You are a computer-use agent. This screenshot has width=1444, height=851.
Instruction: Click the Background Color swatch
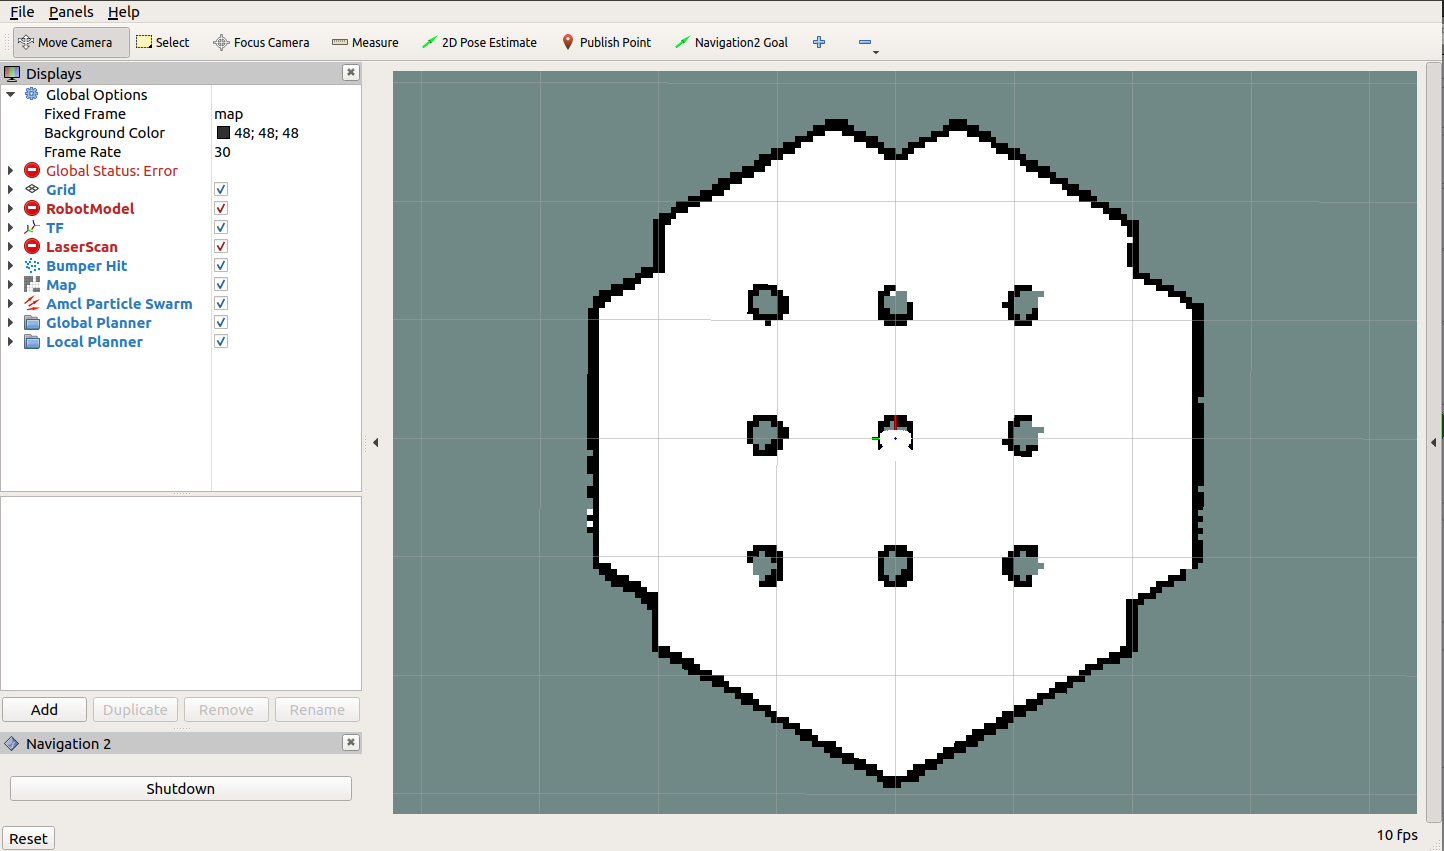tap(223, 132)
